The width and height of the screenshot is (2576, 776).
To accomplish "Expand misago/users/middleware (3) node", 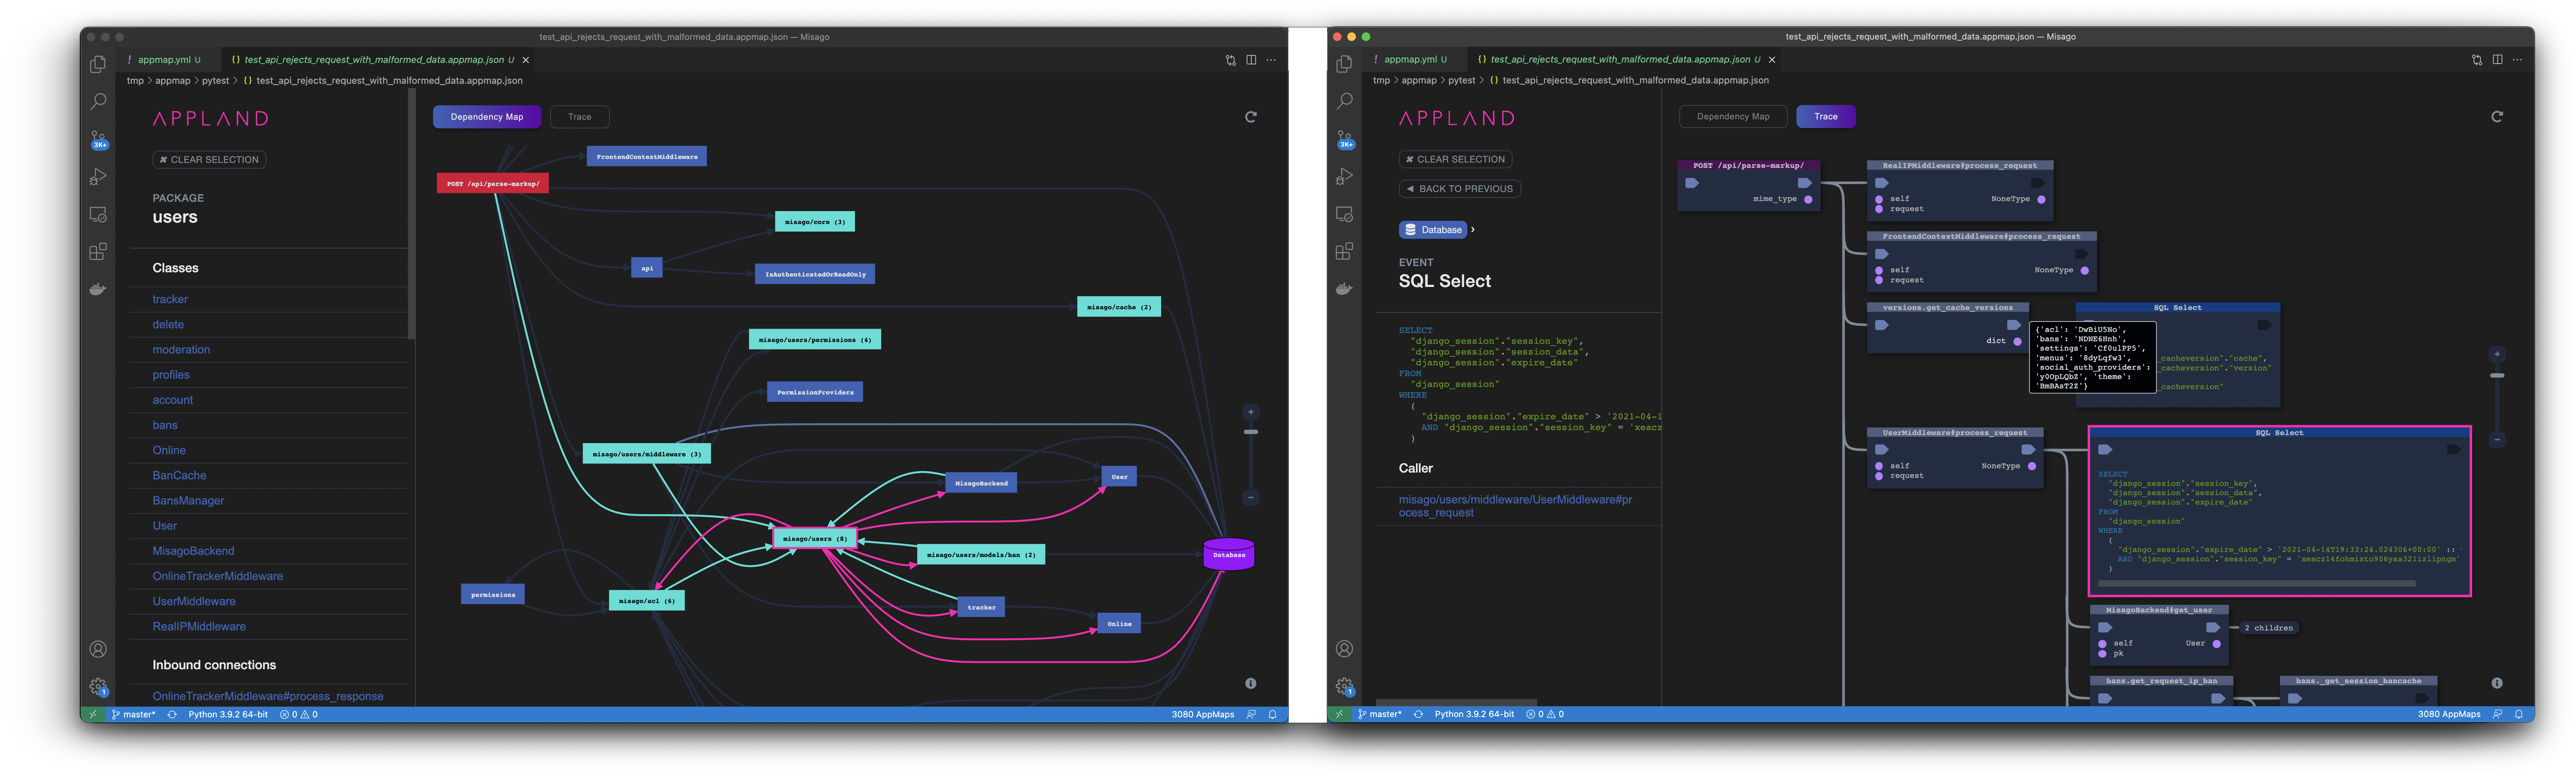I will [646, 454].
